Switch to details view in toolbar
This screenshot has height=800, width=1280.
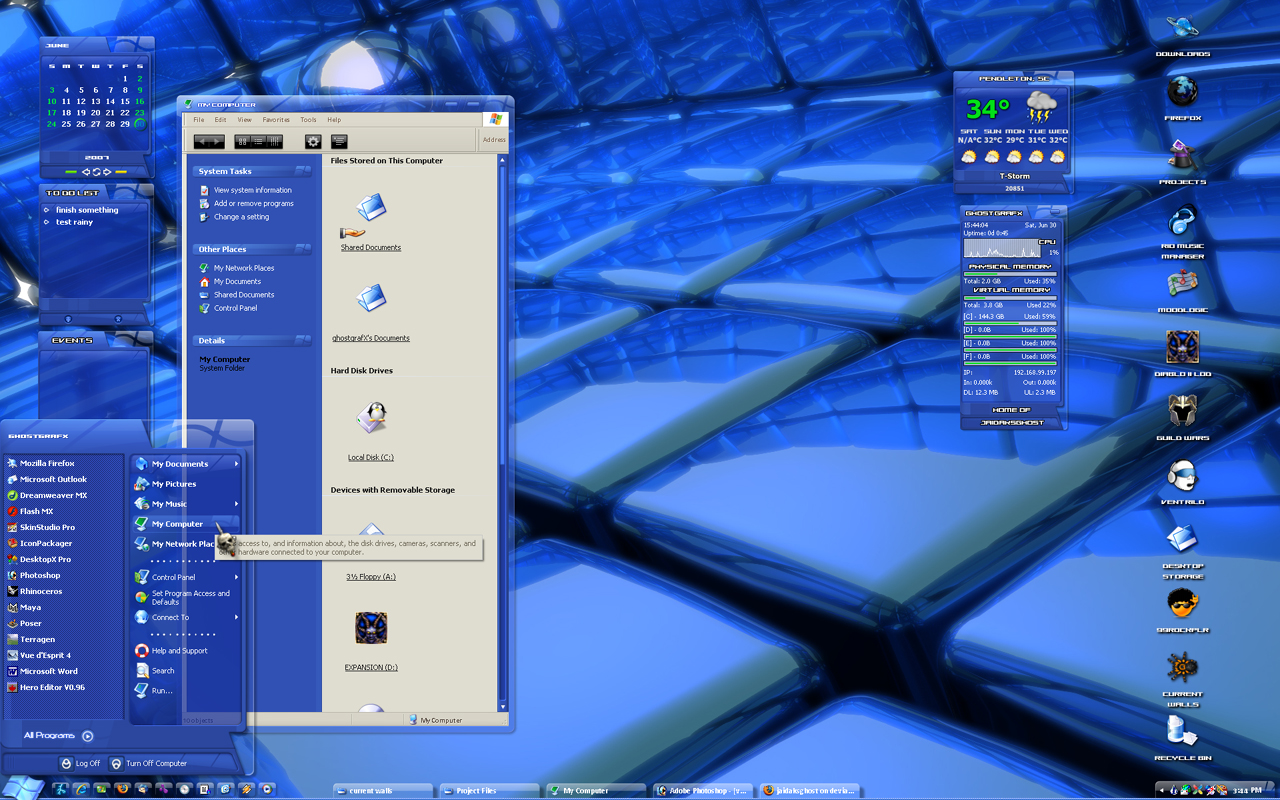click(274, 142)
